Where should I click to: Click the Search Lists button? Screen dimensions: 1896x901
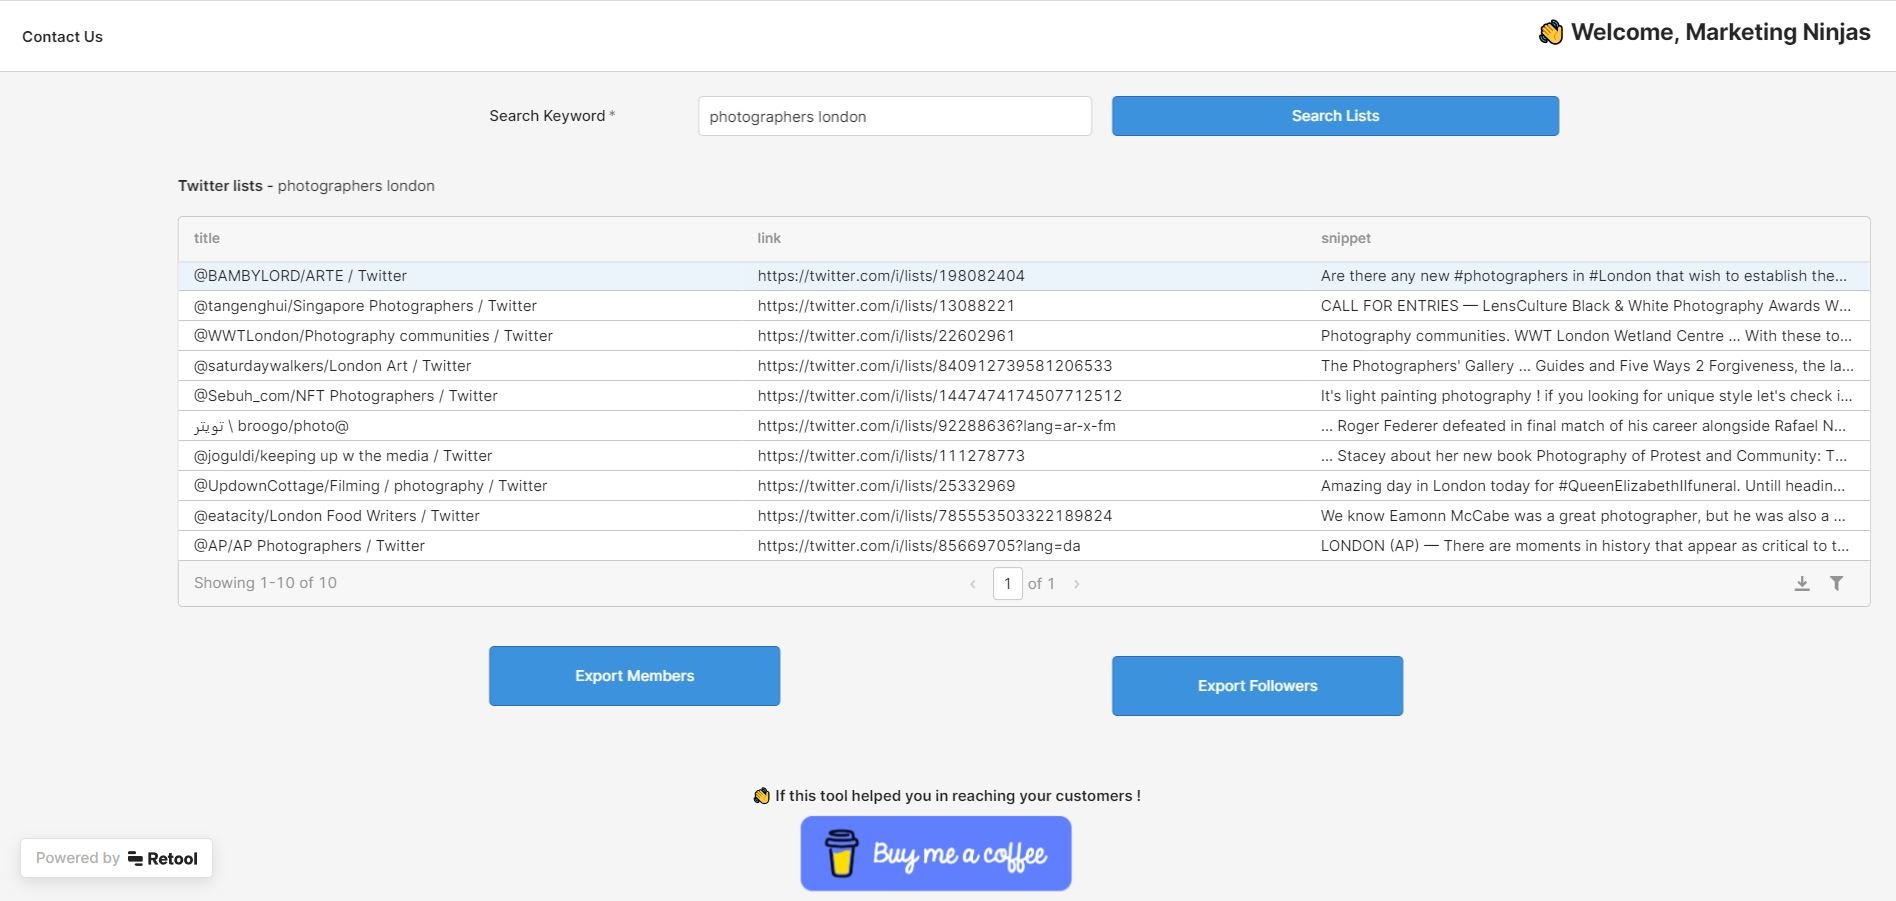tap(1335, 116)
